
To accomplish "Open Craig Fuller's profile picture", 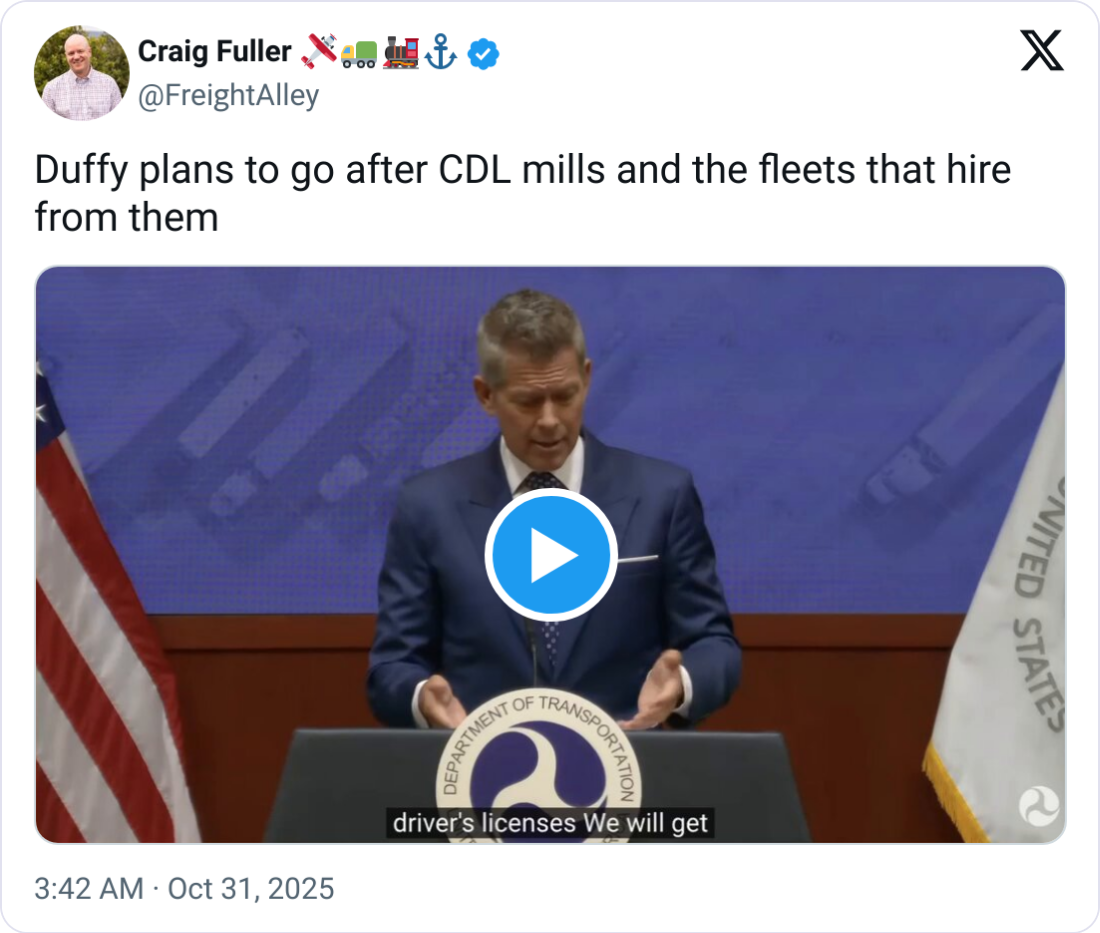I will point(82,73).
